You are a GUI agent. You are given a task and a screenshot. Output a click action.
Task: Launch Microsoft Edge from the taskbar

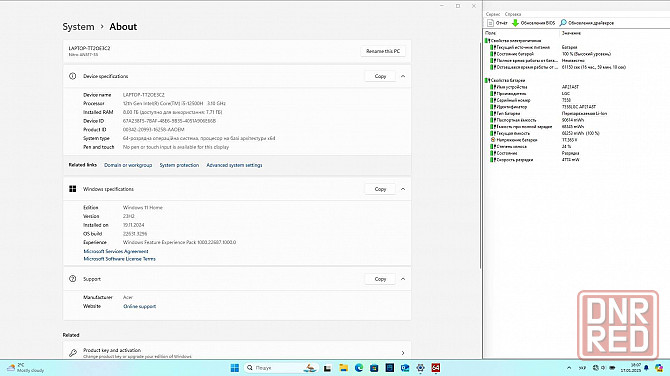coord(359,368)
